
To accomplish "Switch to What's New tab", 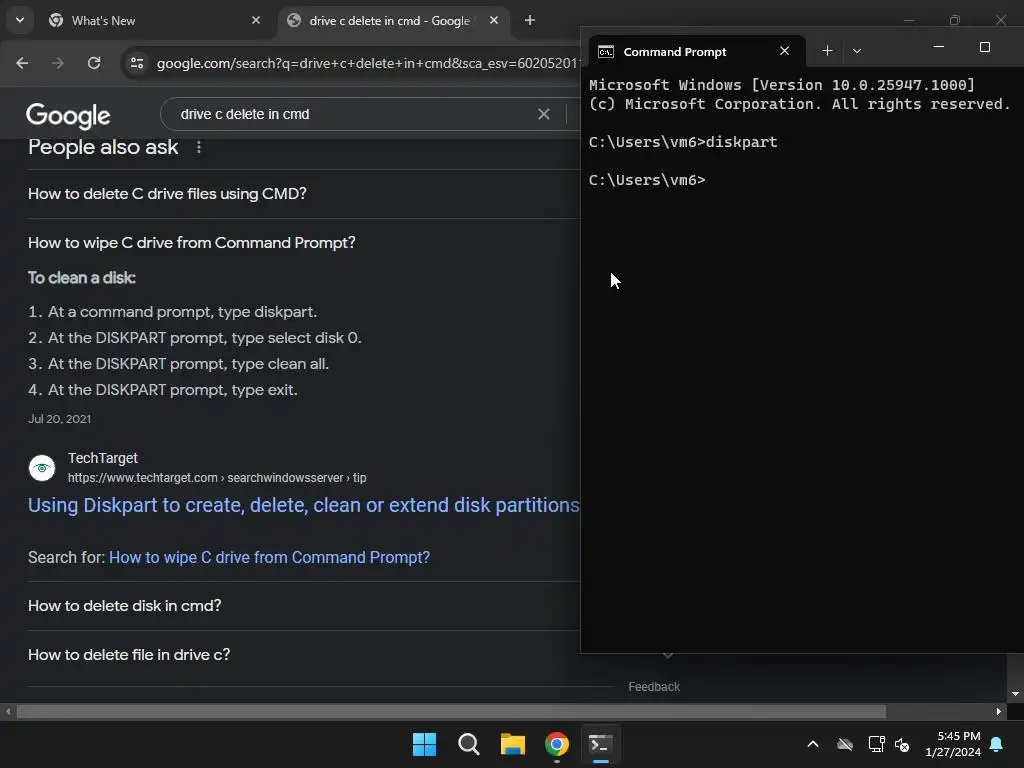I will pos(154,21).
